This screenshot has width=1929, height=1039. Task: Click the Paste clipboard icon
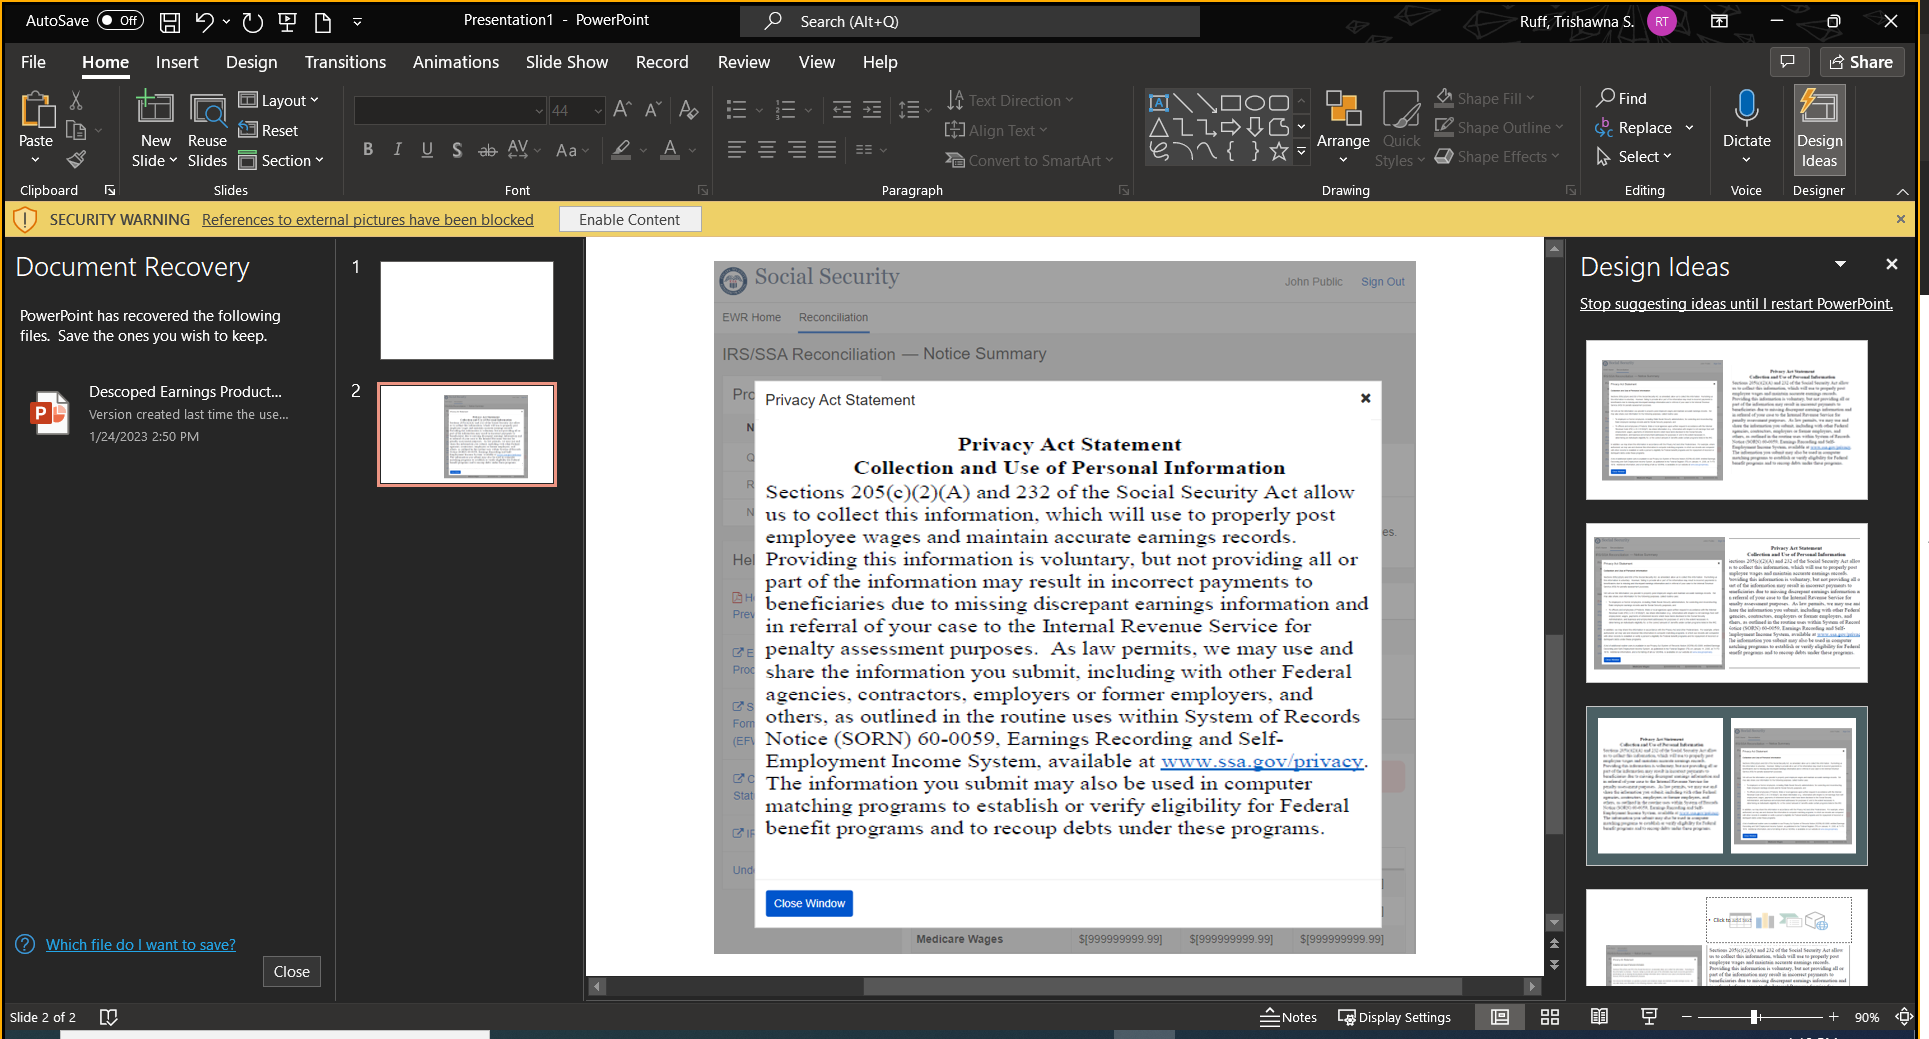(x=36, y=112)
